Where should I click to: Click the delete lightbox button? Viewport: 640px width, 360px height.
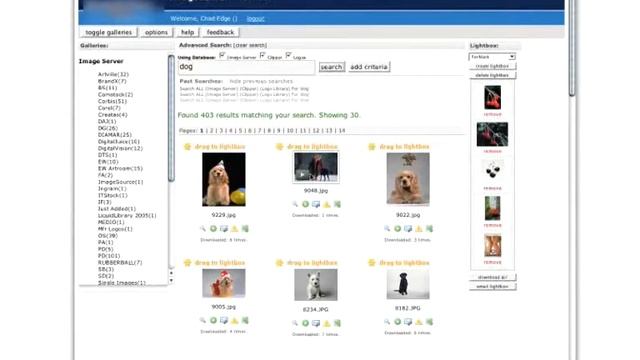point(492,76)
